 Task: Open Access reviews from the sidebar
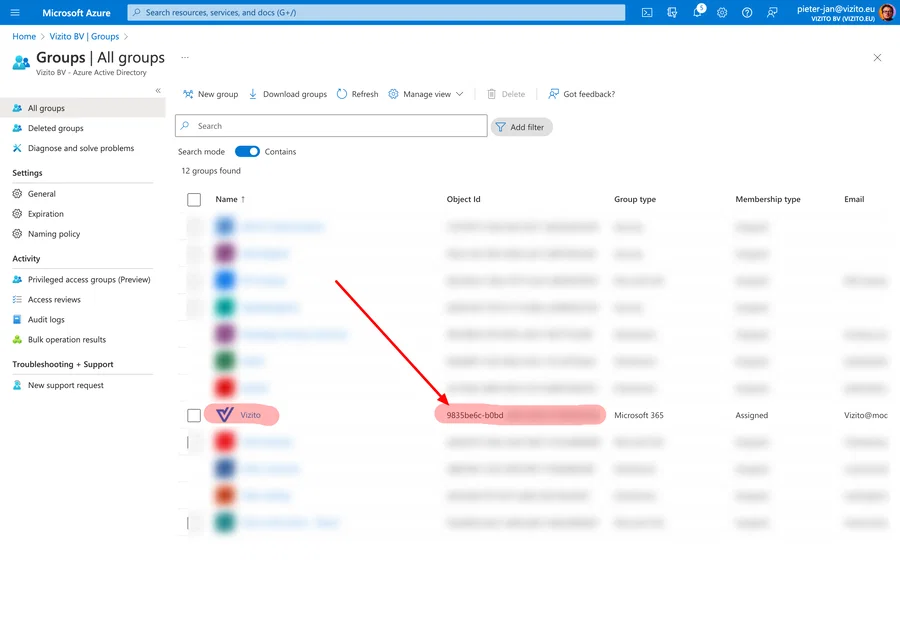[56, 299]
